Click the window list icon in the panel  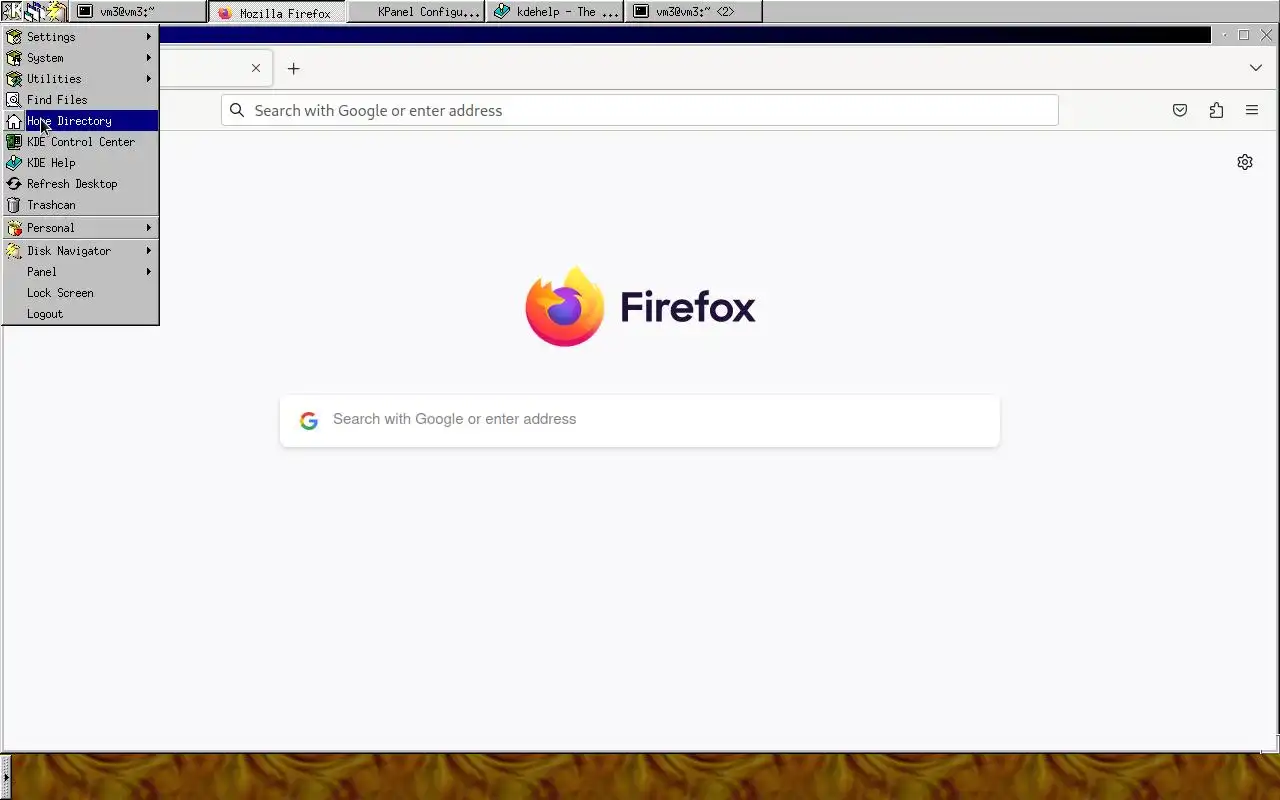pos(34,12)
